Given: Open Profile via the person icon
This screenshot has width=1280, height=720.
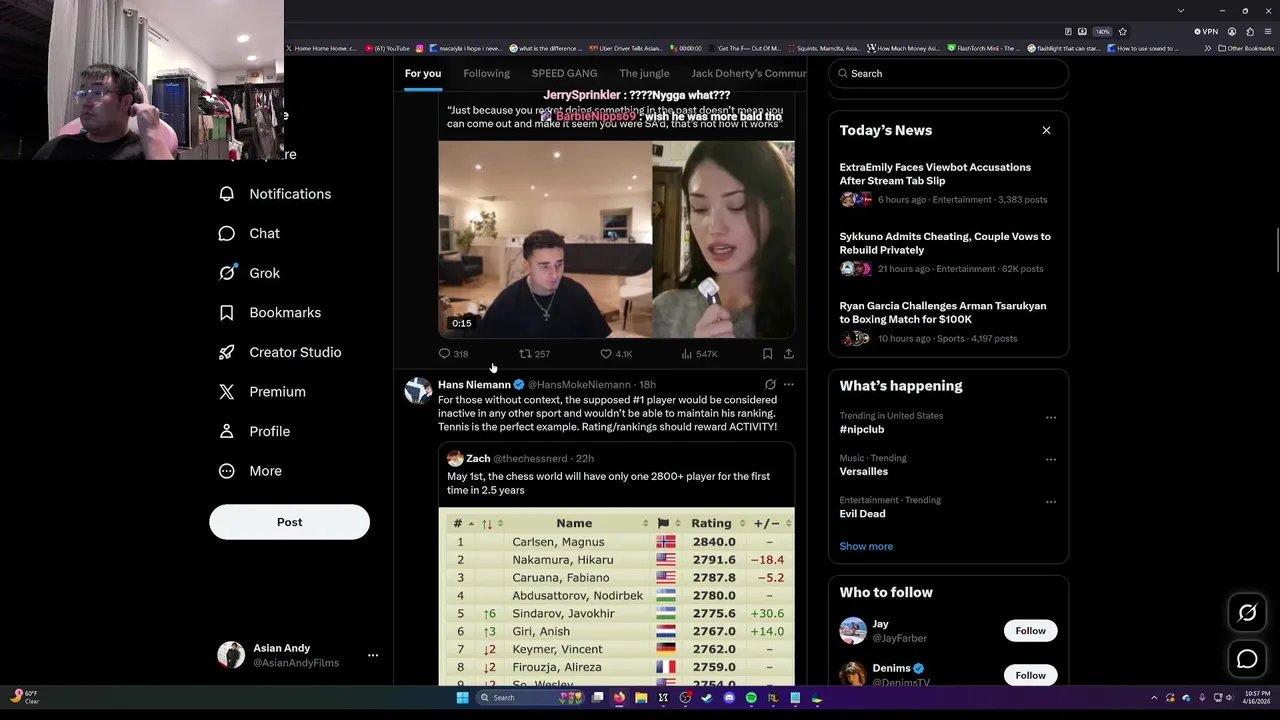Looking at the screenshot, I should click(227, 431).
